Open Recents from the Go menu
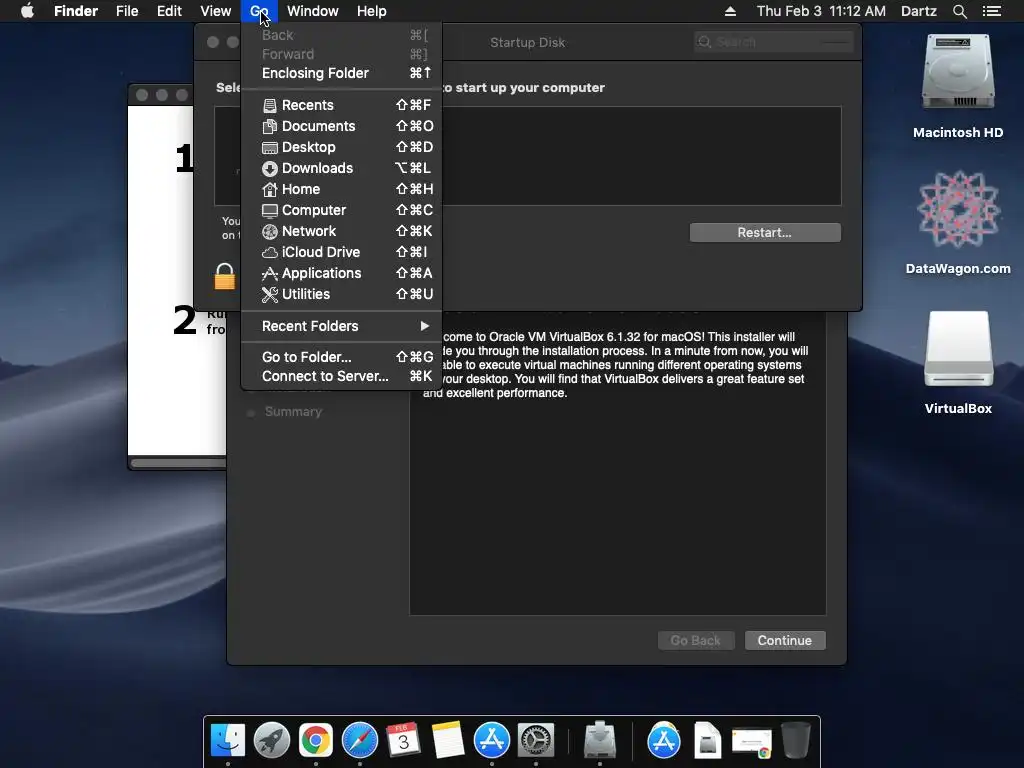The width and height of the screenshot is (1024, 768). click(342, 105)
